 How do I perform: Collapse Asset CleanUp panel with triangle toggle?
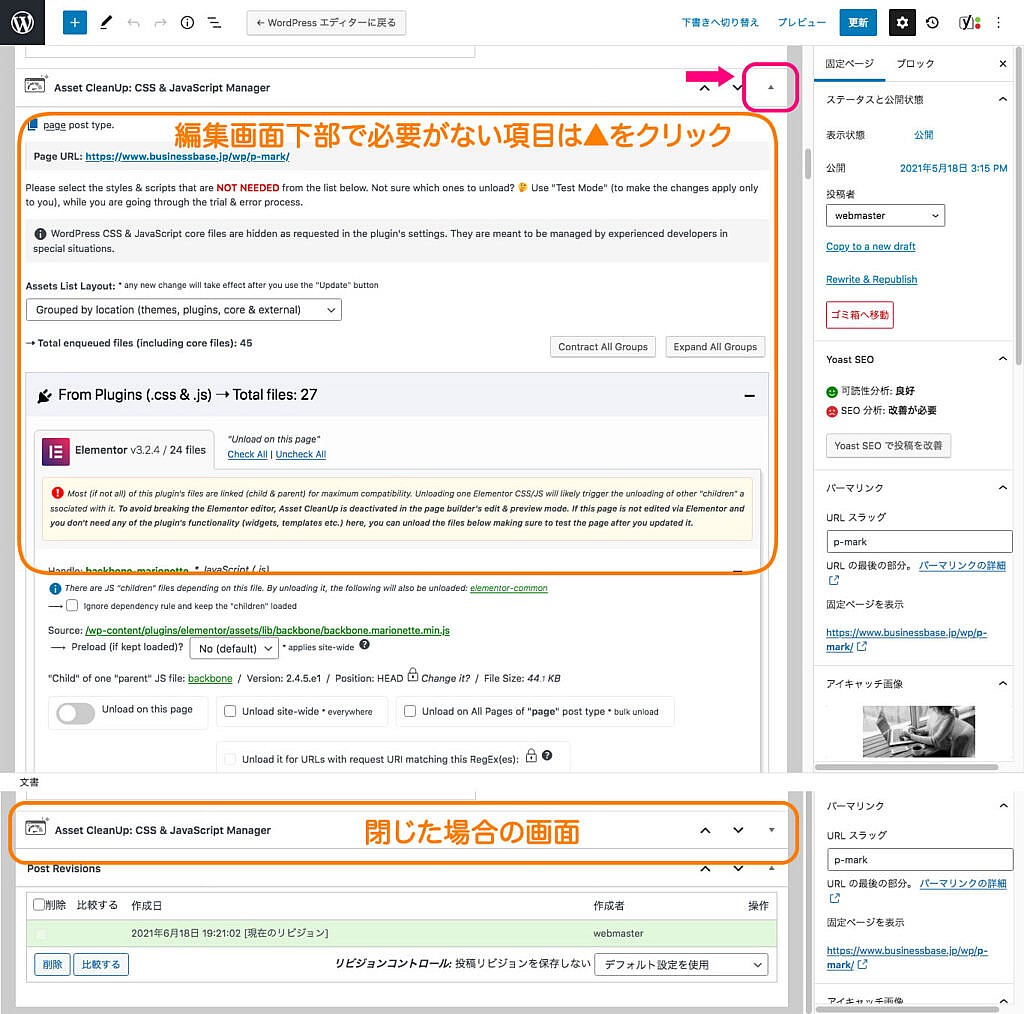770,87
